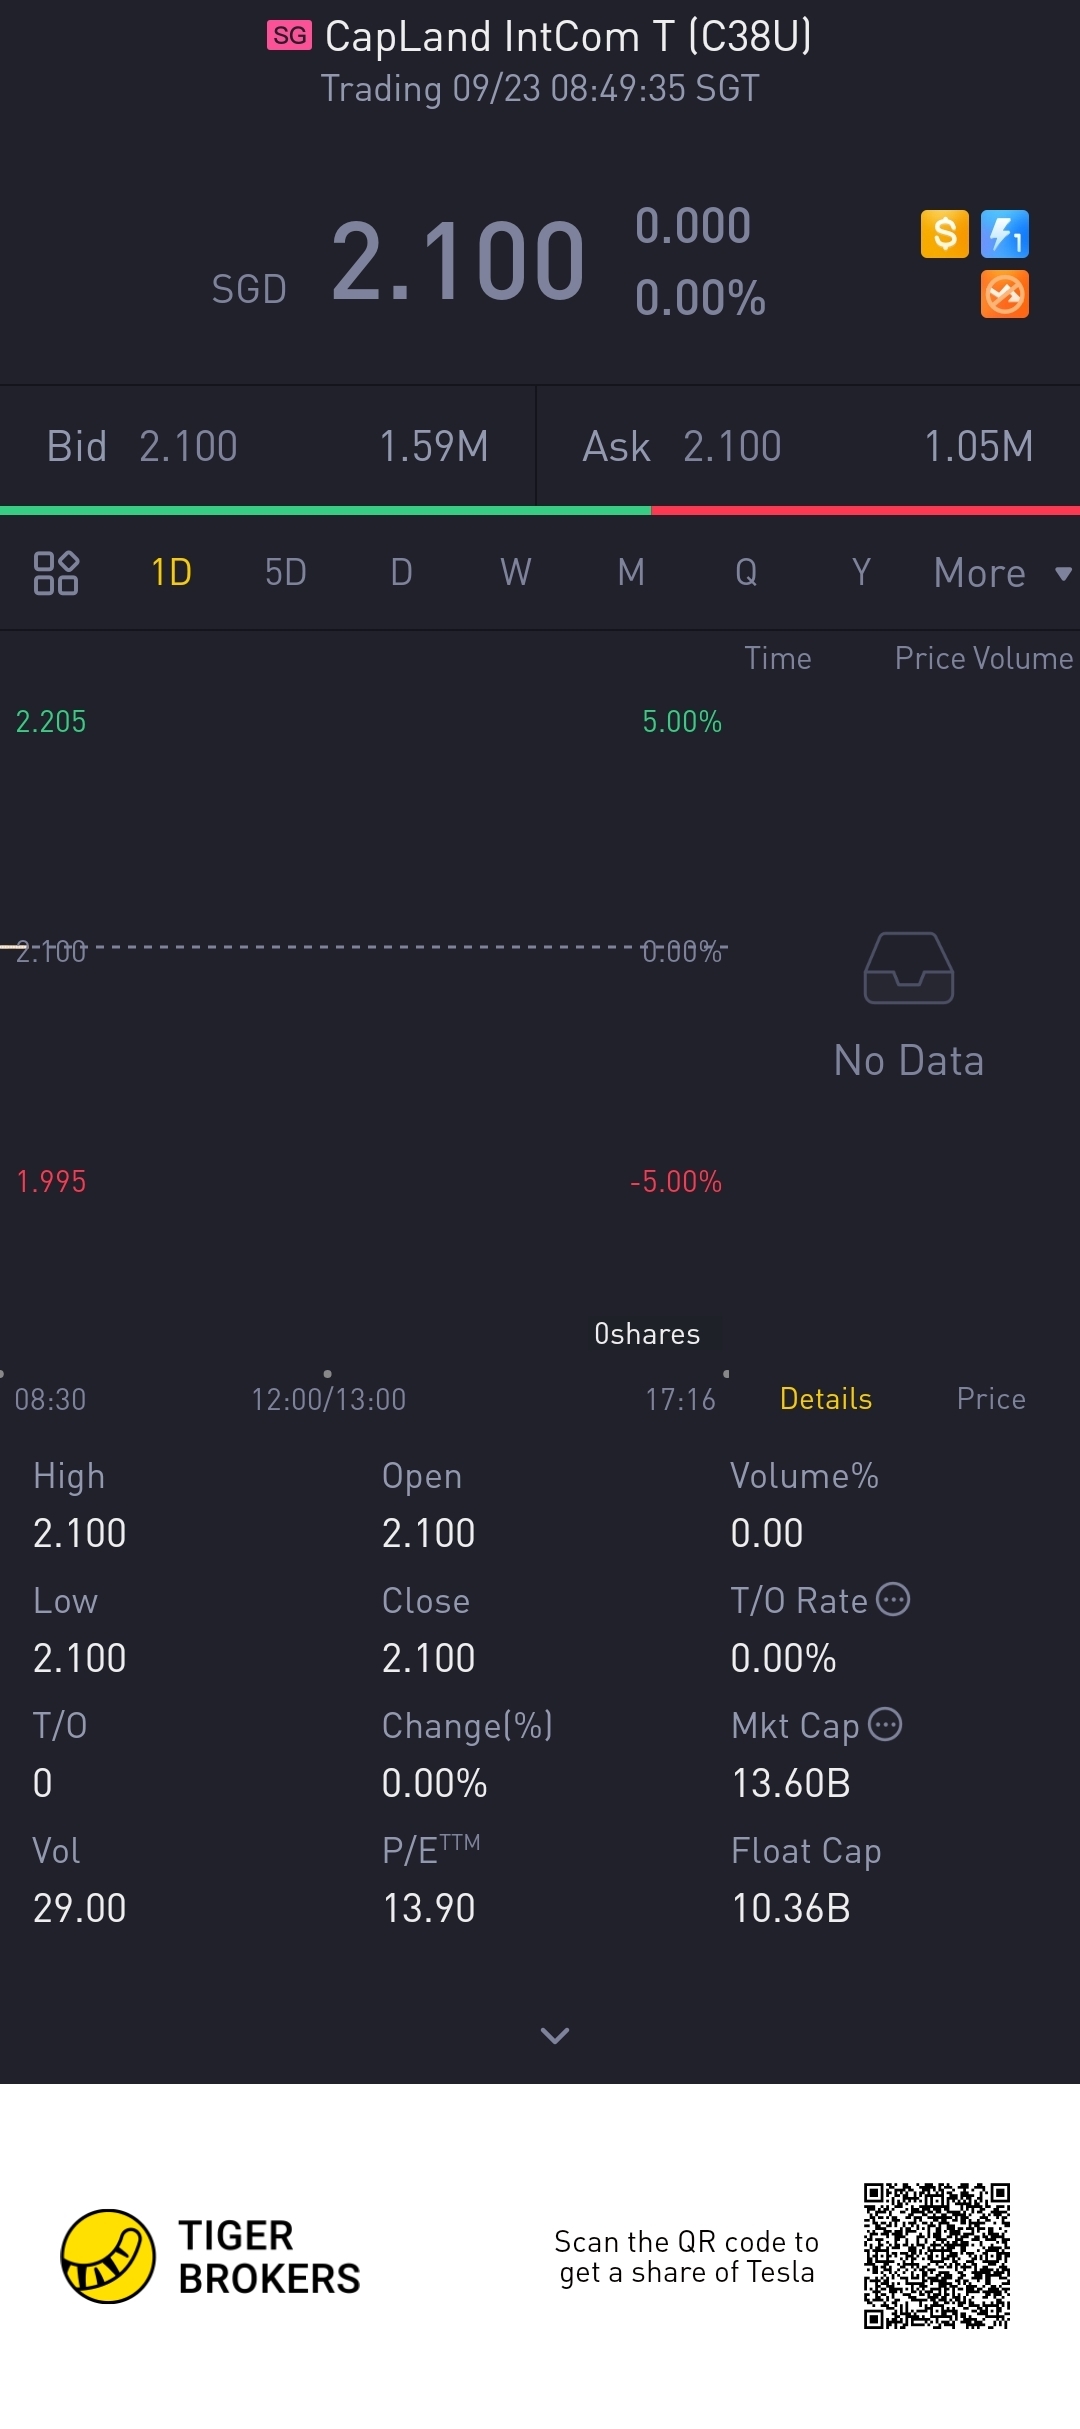Tap the More dropdown arrow triangle
This screenshot has height=2429, width=1080.
point(1063,573)
